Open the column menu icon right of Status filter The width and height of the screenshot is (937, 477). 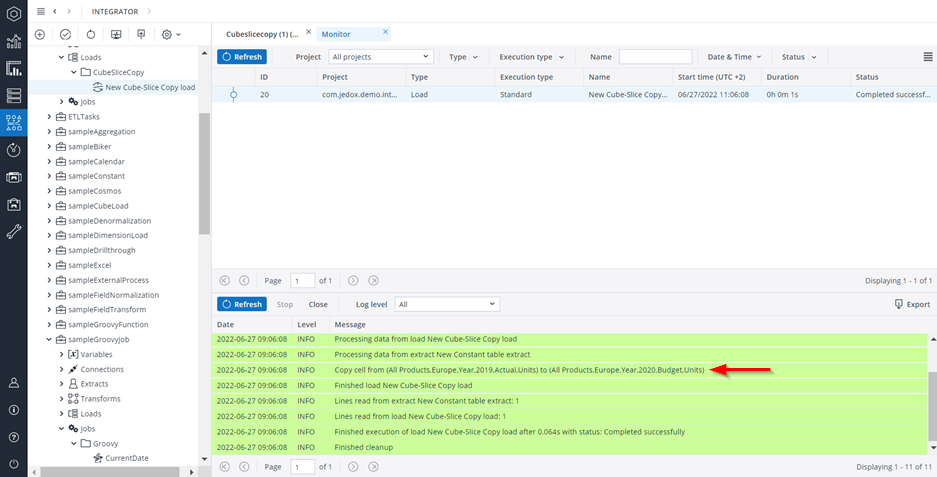(927, 57)
